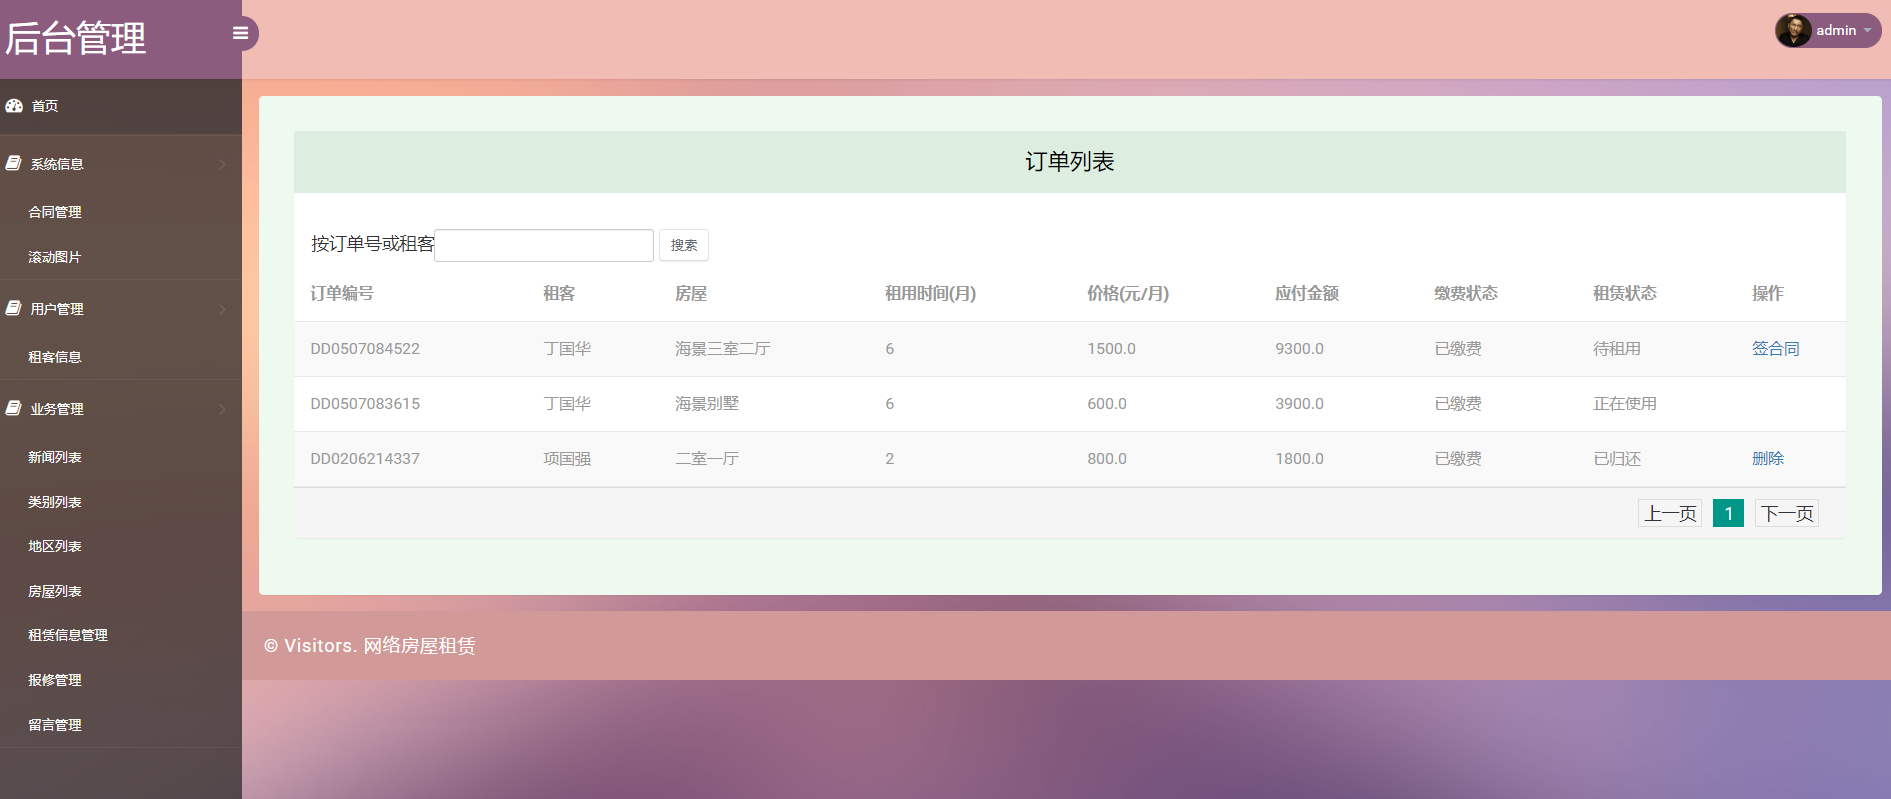The image size is (1891, 799).
Task: Click the 已归还 status cell
Action: click(x=1617, y=459)
